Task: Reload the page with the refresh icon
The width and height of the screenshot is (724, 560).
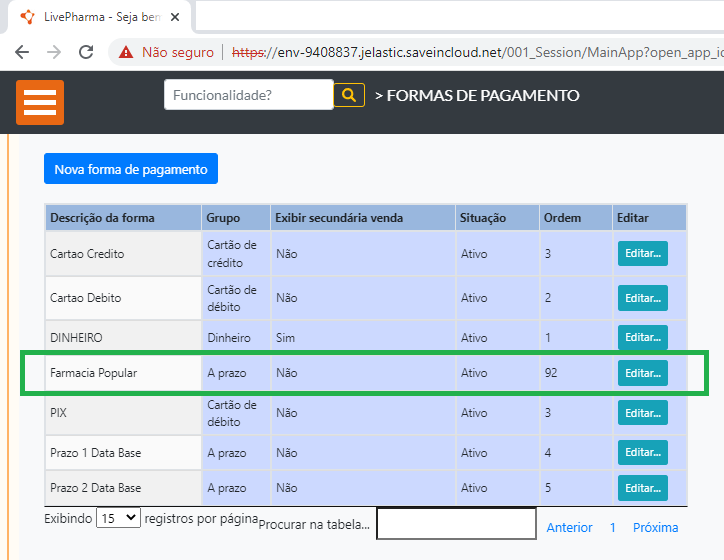Action: pos(86,52)
